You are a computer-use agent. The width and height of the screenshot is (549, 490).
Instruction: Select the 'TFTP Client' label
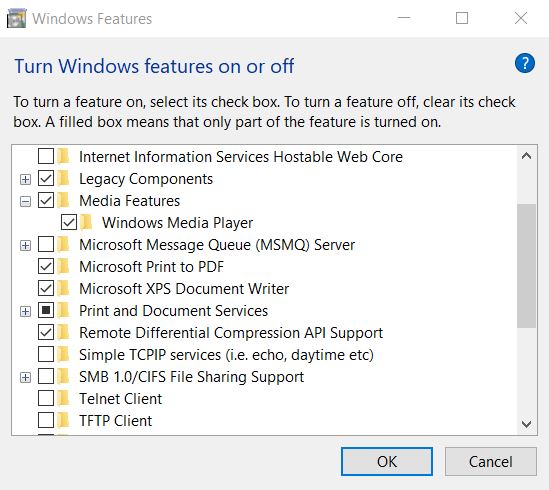pyautogui.click(x=116, y=421)
